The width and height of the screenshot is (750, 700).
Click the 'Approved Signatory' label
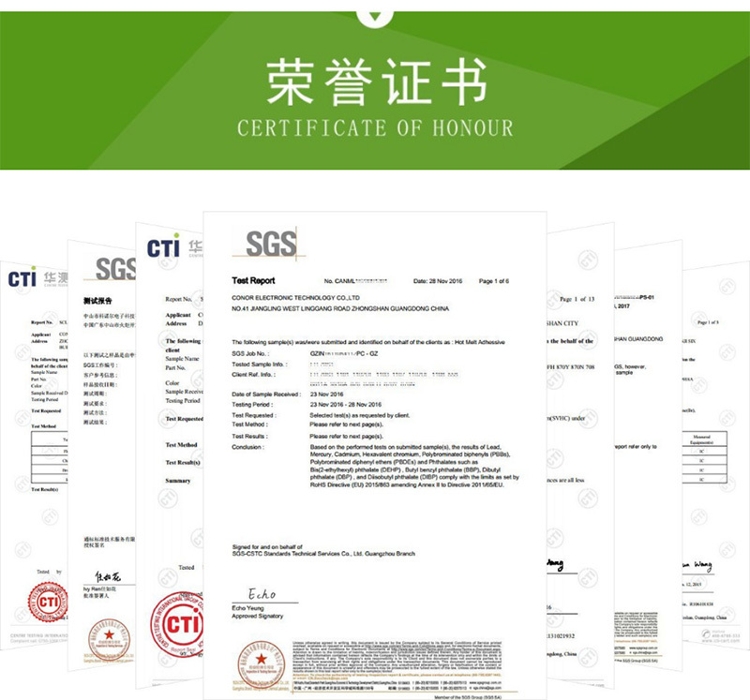click(257, 616)
